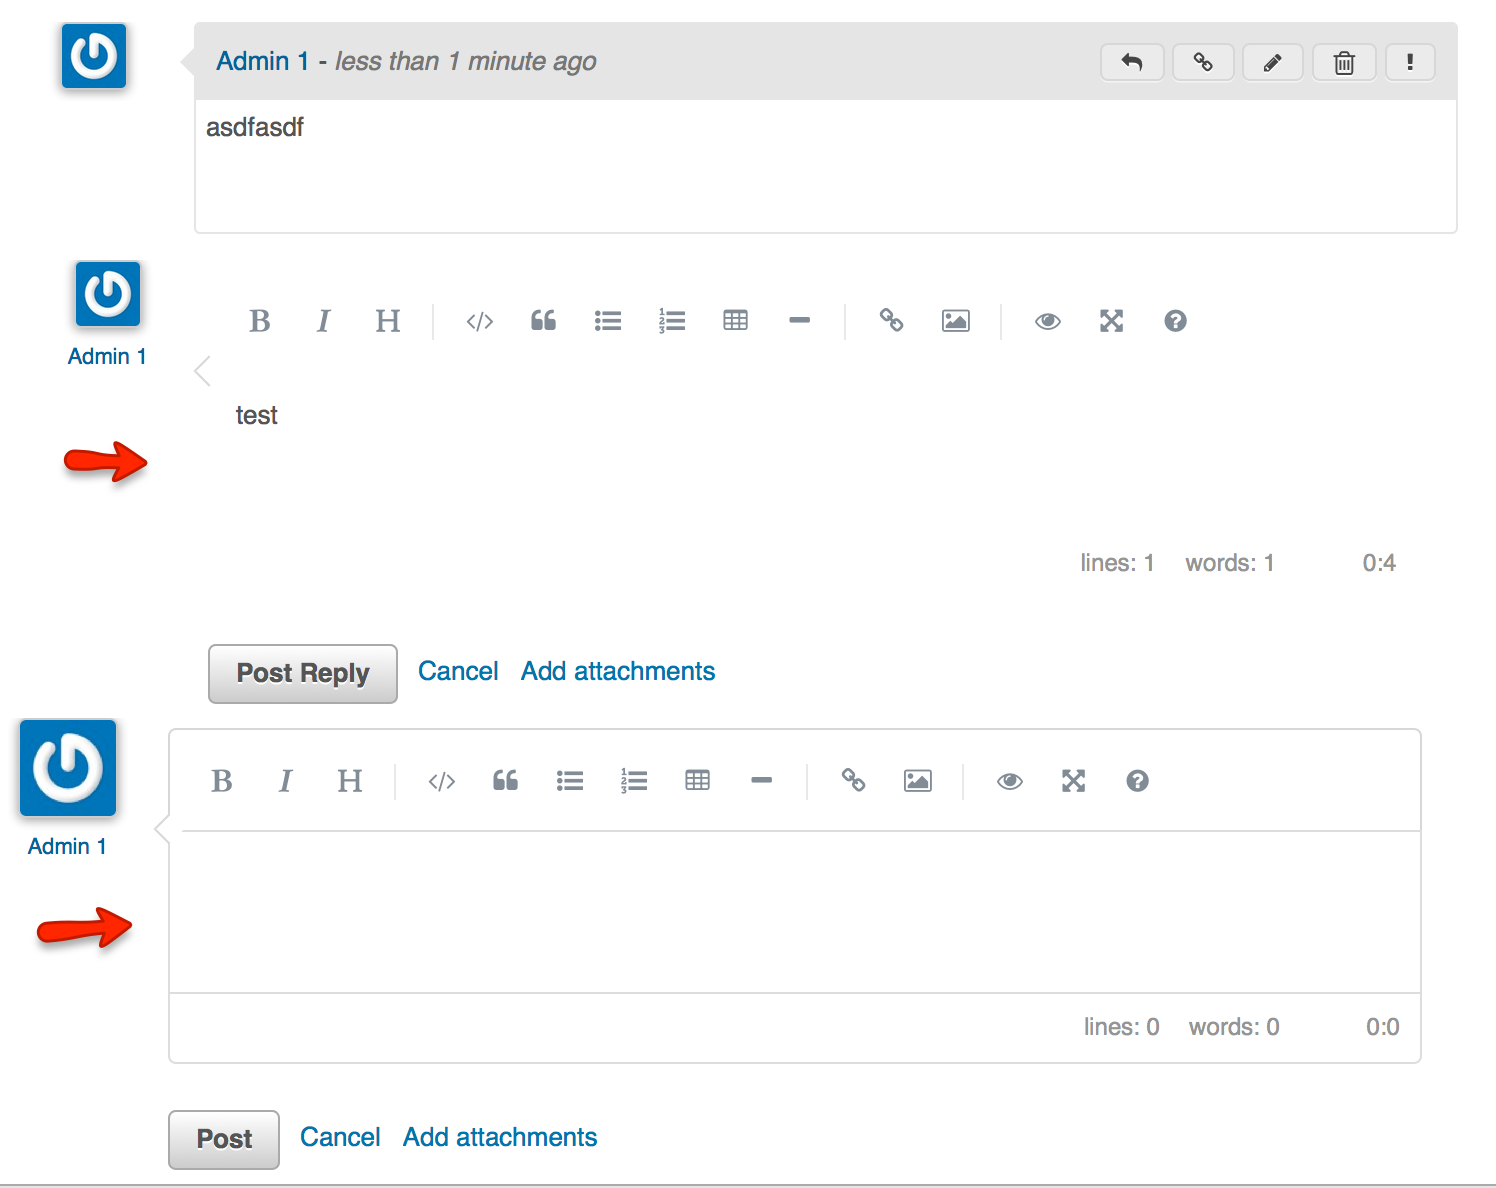Toggle Bold in the upper reply editor
Viewport: 1496px width, 1188px height.
click(260, 321)
